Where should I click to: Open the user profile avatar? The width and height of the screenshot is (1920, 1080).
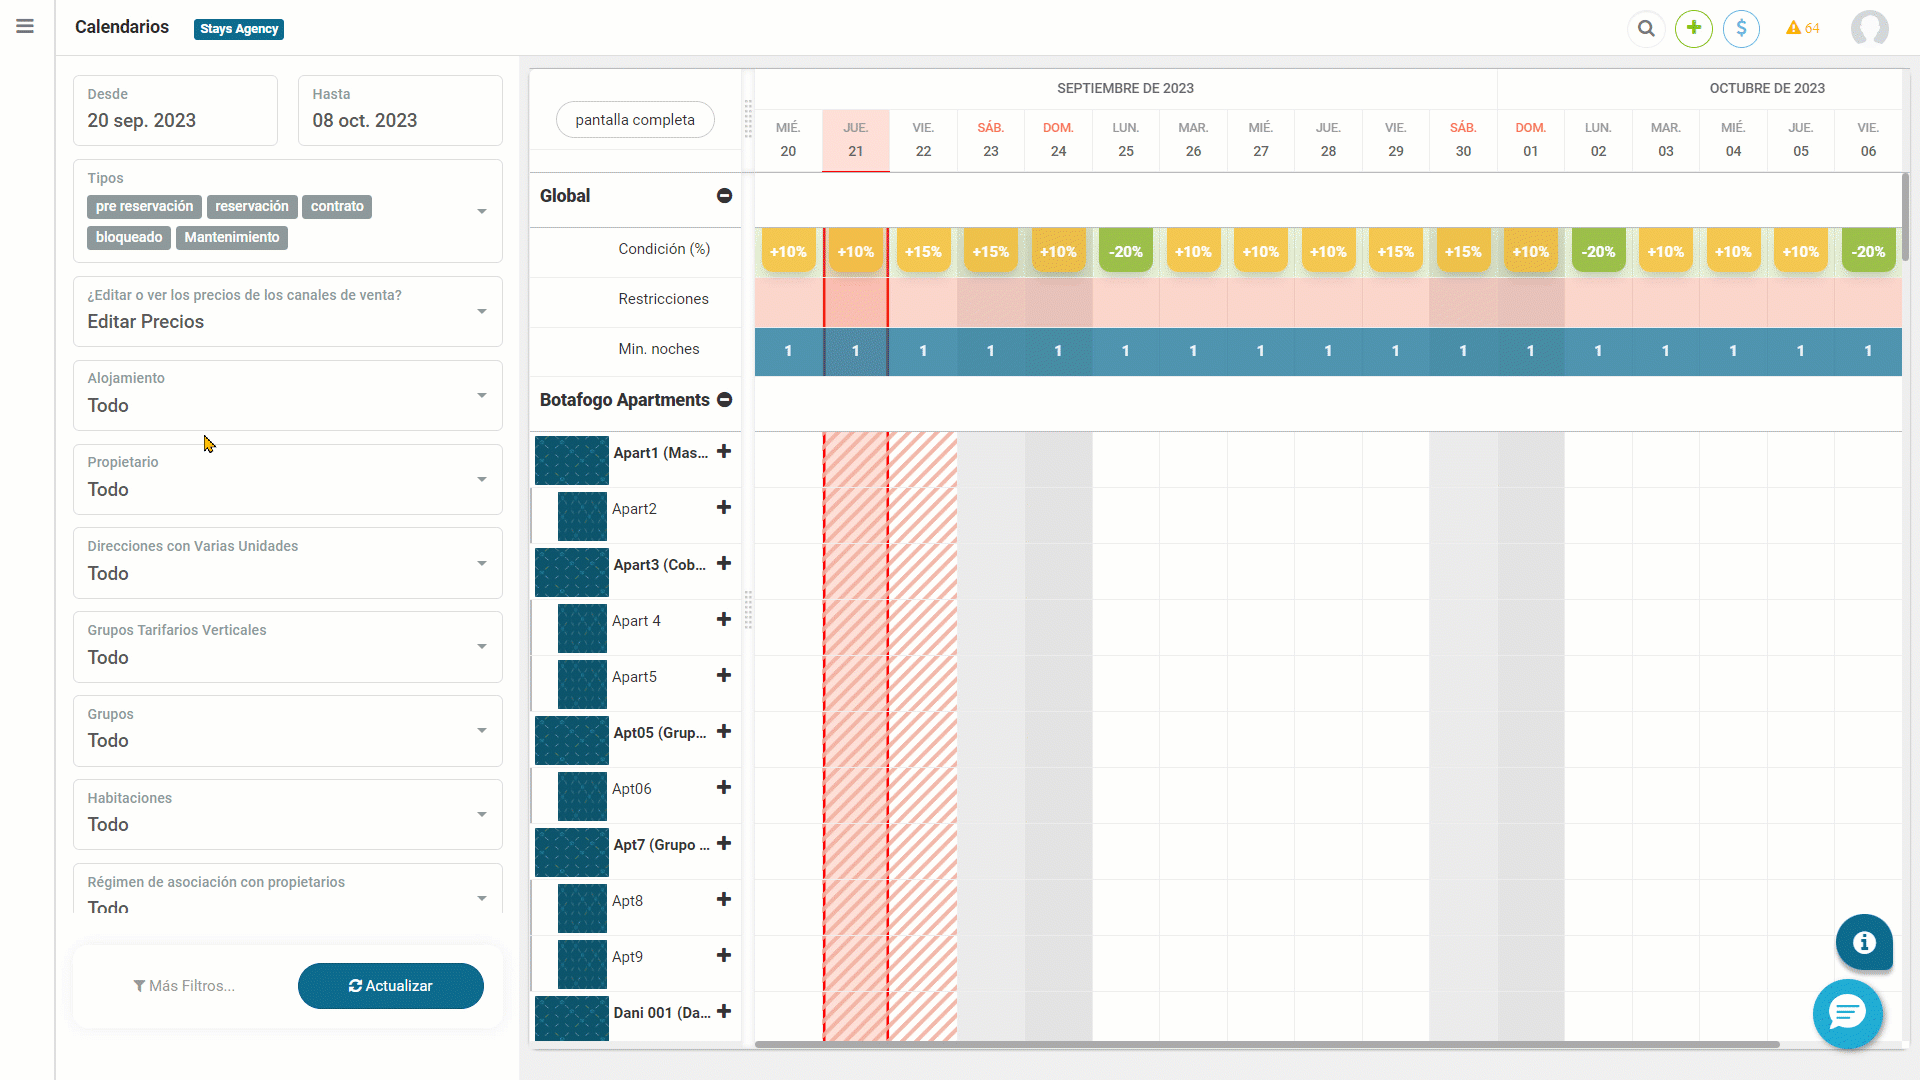1869,28
